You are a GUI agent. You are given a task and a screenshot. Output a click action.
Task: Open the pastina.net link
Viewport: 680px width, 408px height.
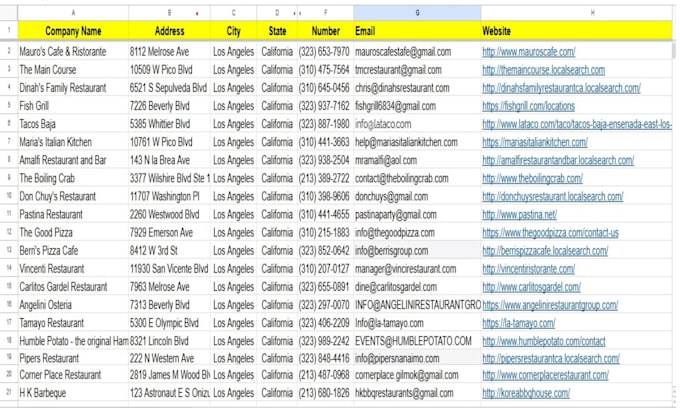pyautogui.click(x=520, y=215)
